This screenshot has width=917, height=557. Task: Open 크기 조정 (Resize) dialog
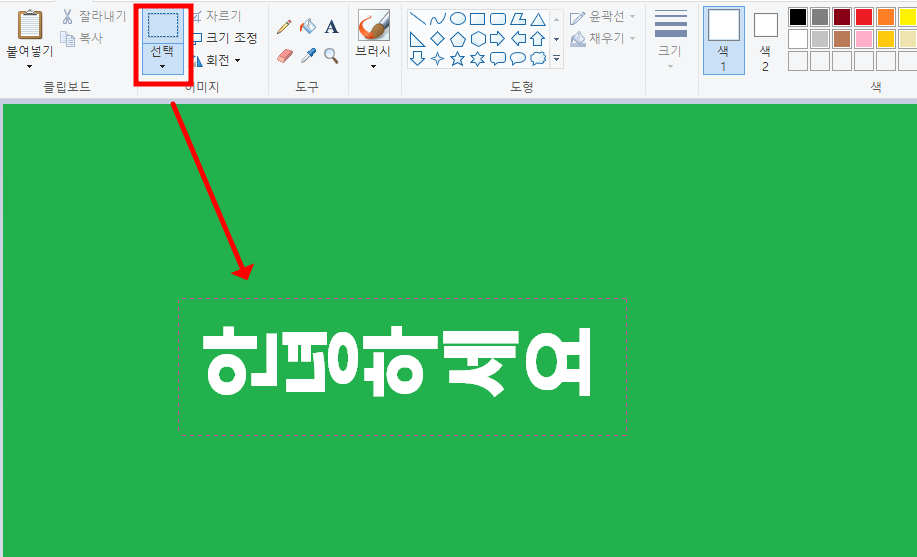(225, 38)
